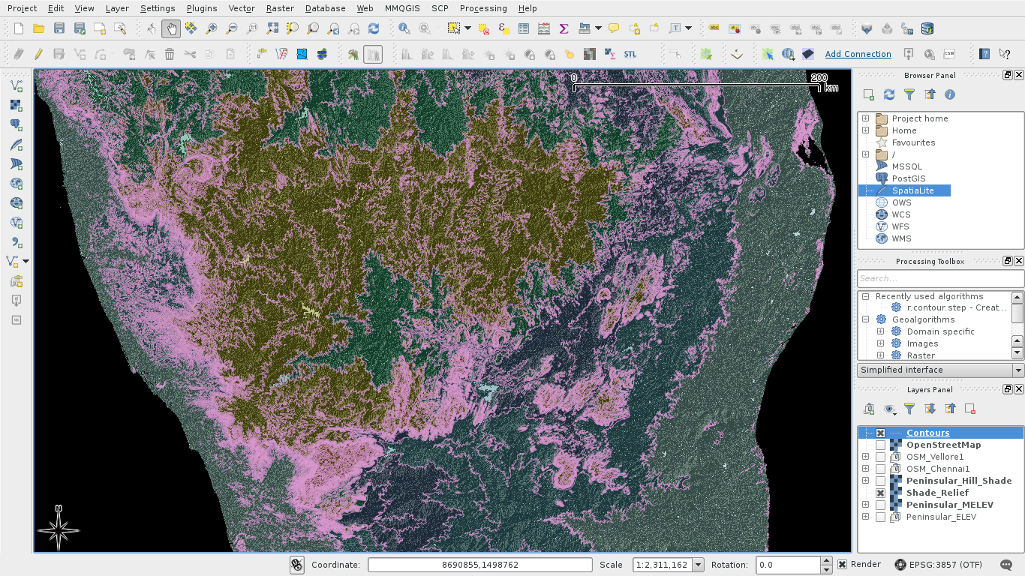Screen dimensions: 1025x576
Task: Click the Identify Features tool
Action: click(x=404, y=29)
